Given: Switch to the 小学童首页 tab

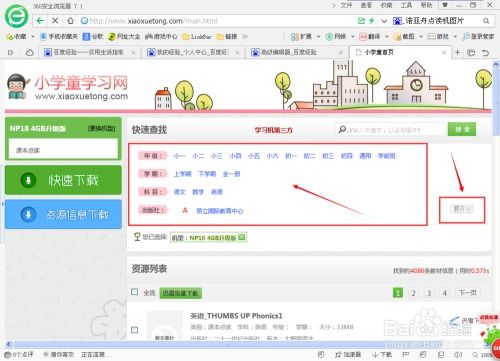Looking at the screenshot, I should coord(400,52).
